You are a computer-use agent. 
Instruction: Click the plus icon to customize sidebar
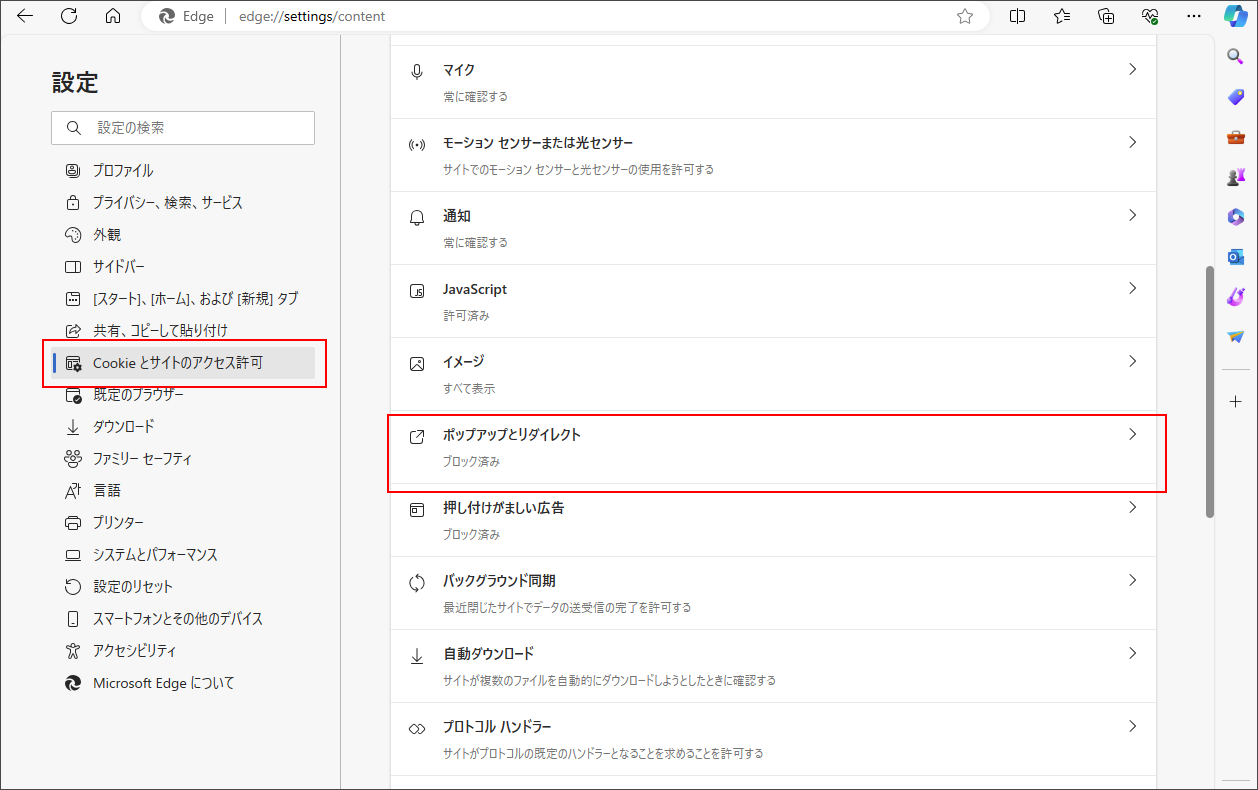tap(1236, 401)
